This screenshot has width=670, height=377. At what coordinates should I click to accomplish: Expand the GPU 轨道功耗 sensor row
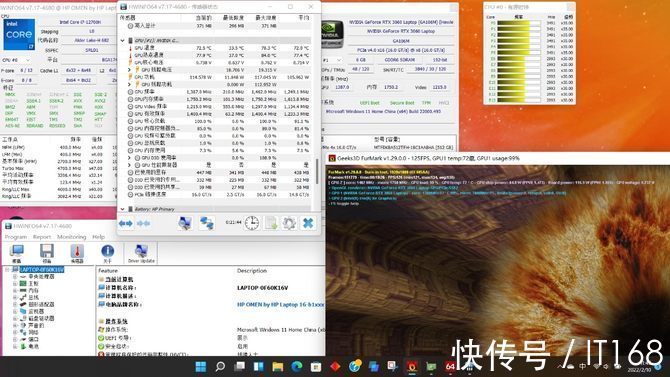(x=129, y=84)
